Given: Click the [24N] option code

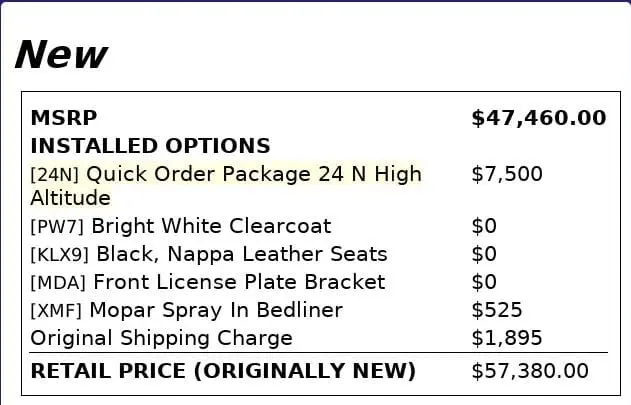Looking at the screenshot, I should [55, 174].
